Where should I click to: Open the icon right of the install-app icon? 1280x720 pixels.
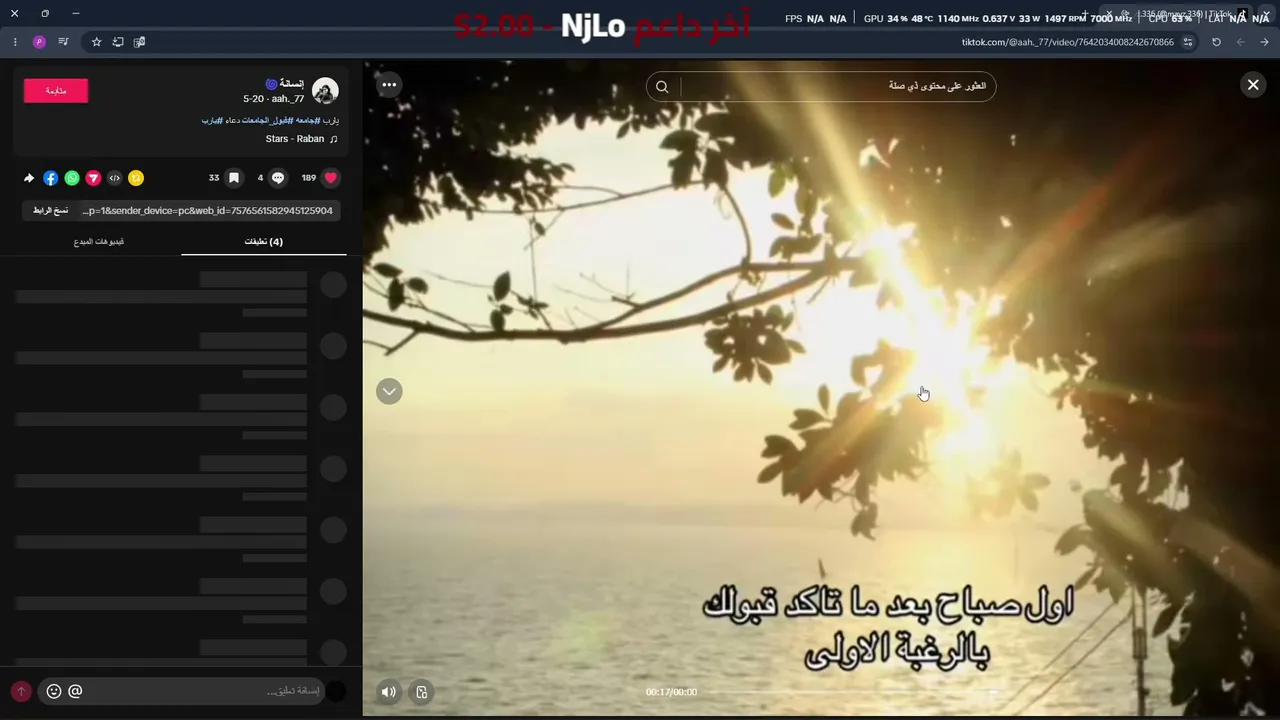[x=140, y=42]
